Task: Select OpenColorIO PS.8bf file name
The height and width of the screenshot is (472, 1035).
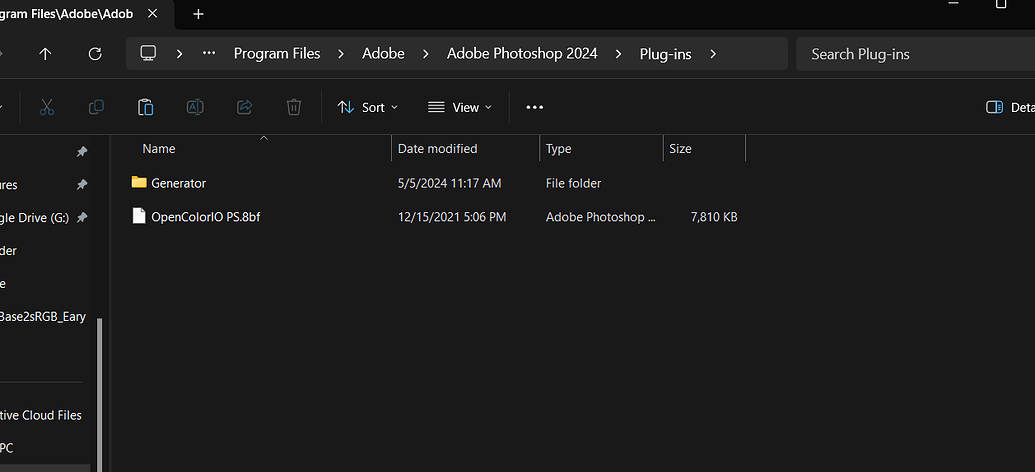Action: (206, 217)
